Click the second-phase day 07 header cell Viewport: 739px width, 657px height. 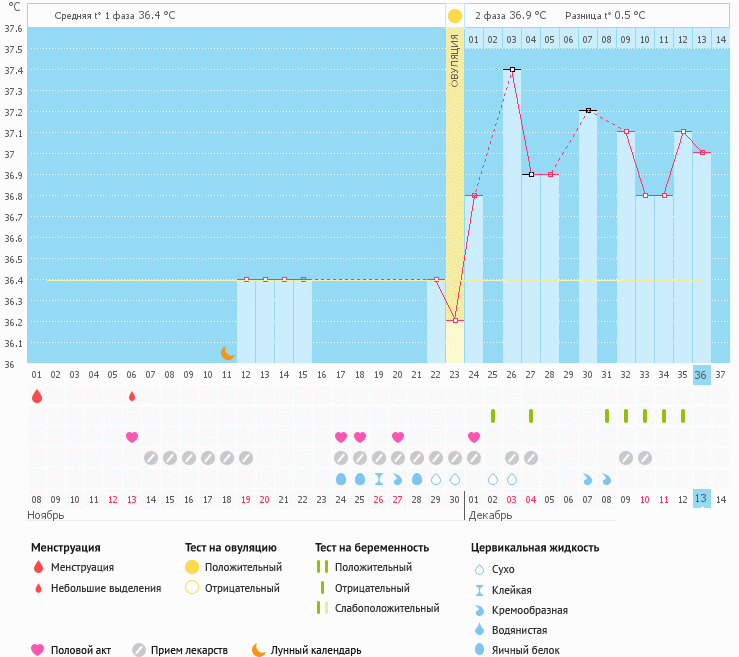click(587, 40)
